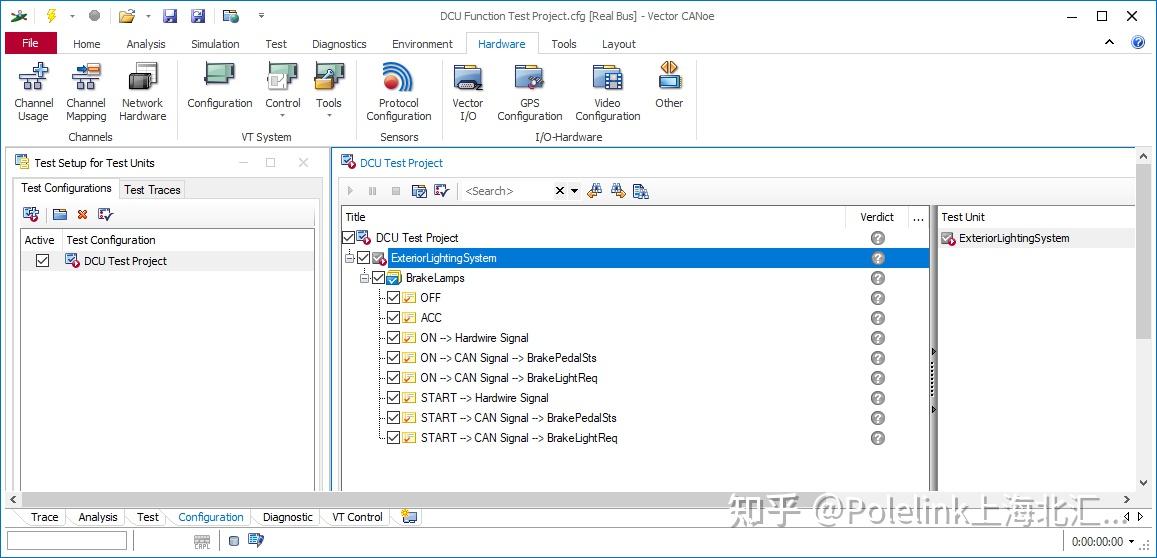Screen dimensions: 1157x558
Task: Click the add test configuration icon
Action: click(31, 214)
